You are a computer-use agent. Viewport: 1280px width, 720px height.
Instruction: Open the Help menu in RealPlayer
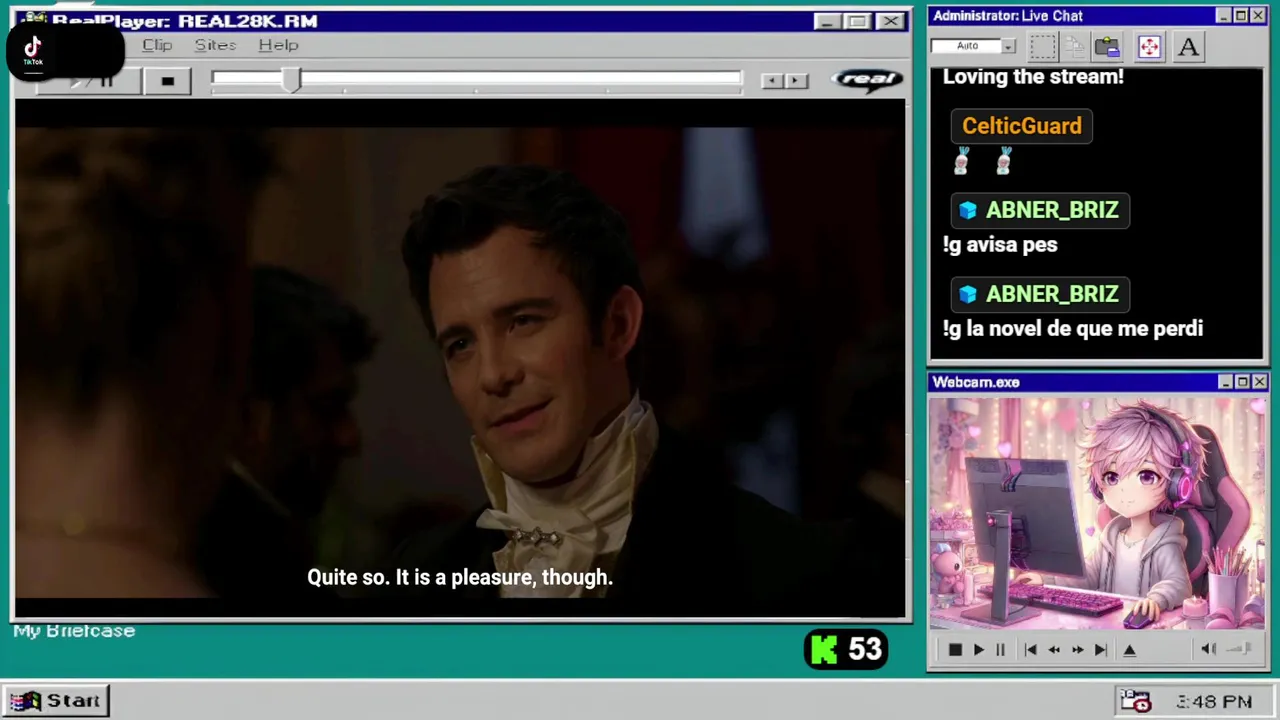pos(278,45)
